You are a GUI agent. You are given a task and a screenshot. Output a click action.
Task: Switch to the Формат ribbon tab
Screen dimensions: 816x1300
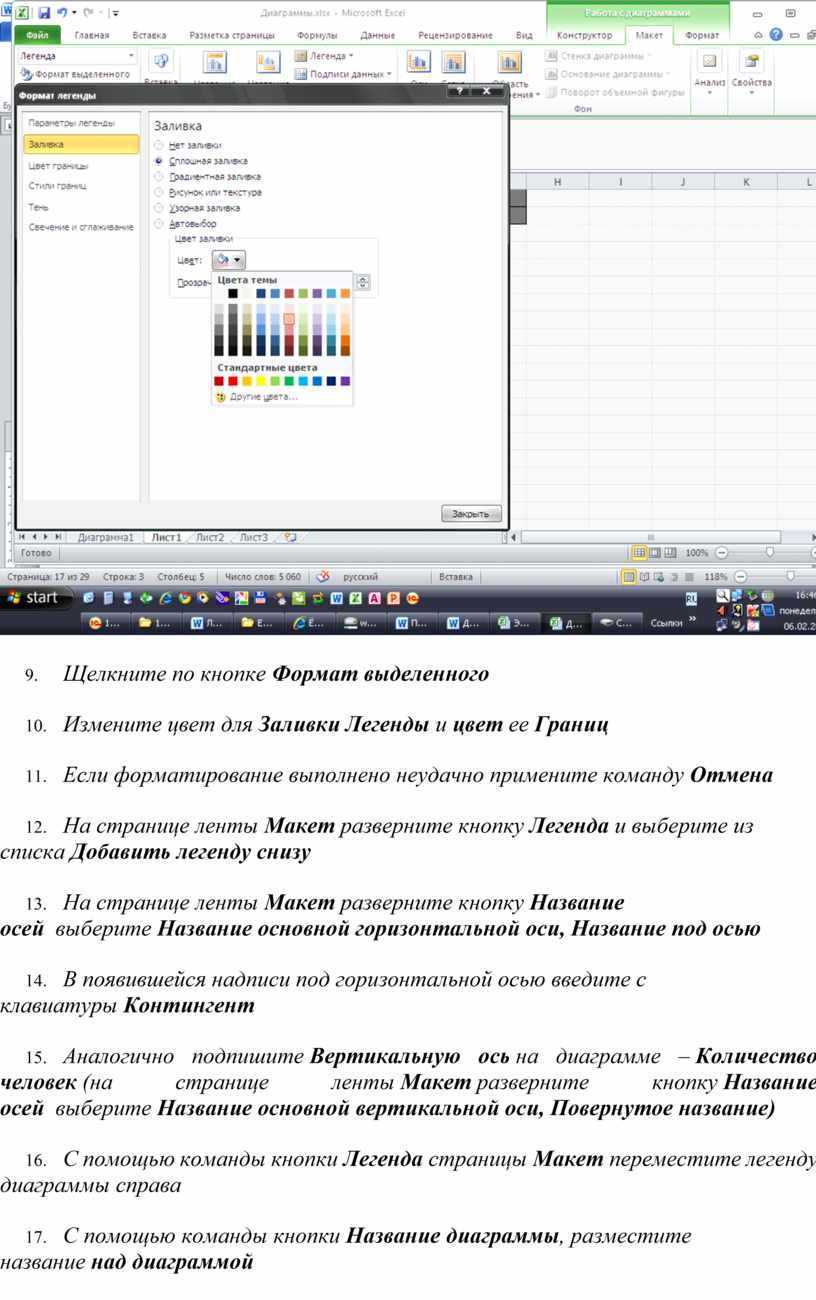(701, 35)
